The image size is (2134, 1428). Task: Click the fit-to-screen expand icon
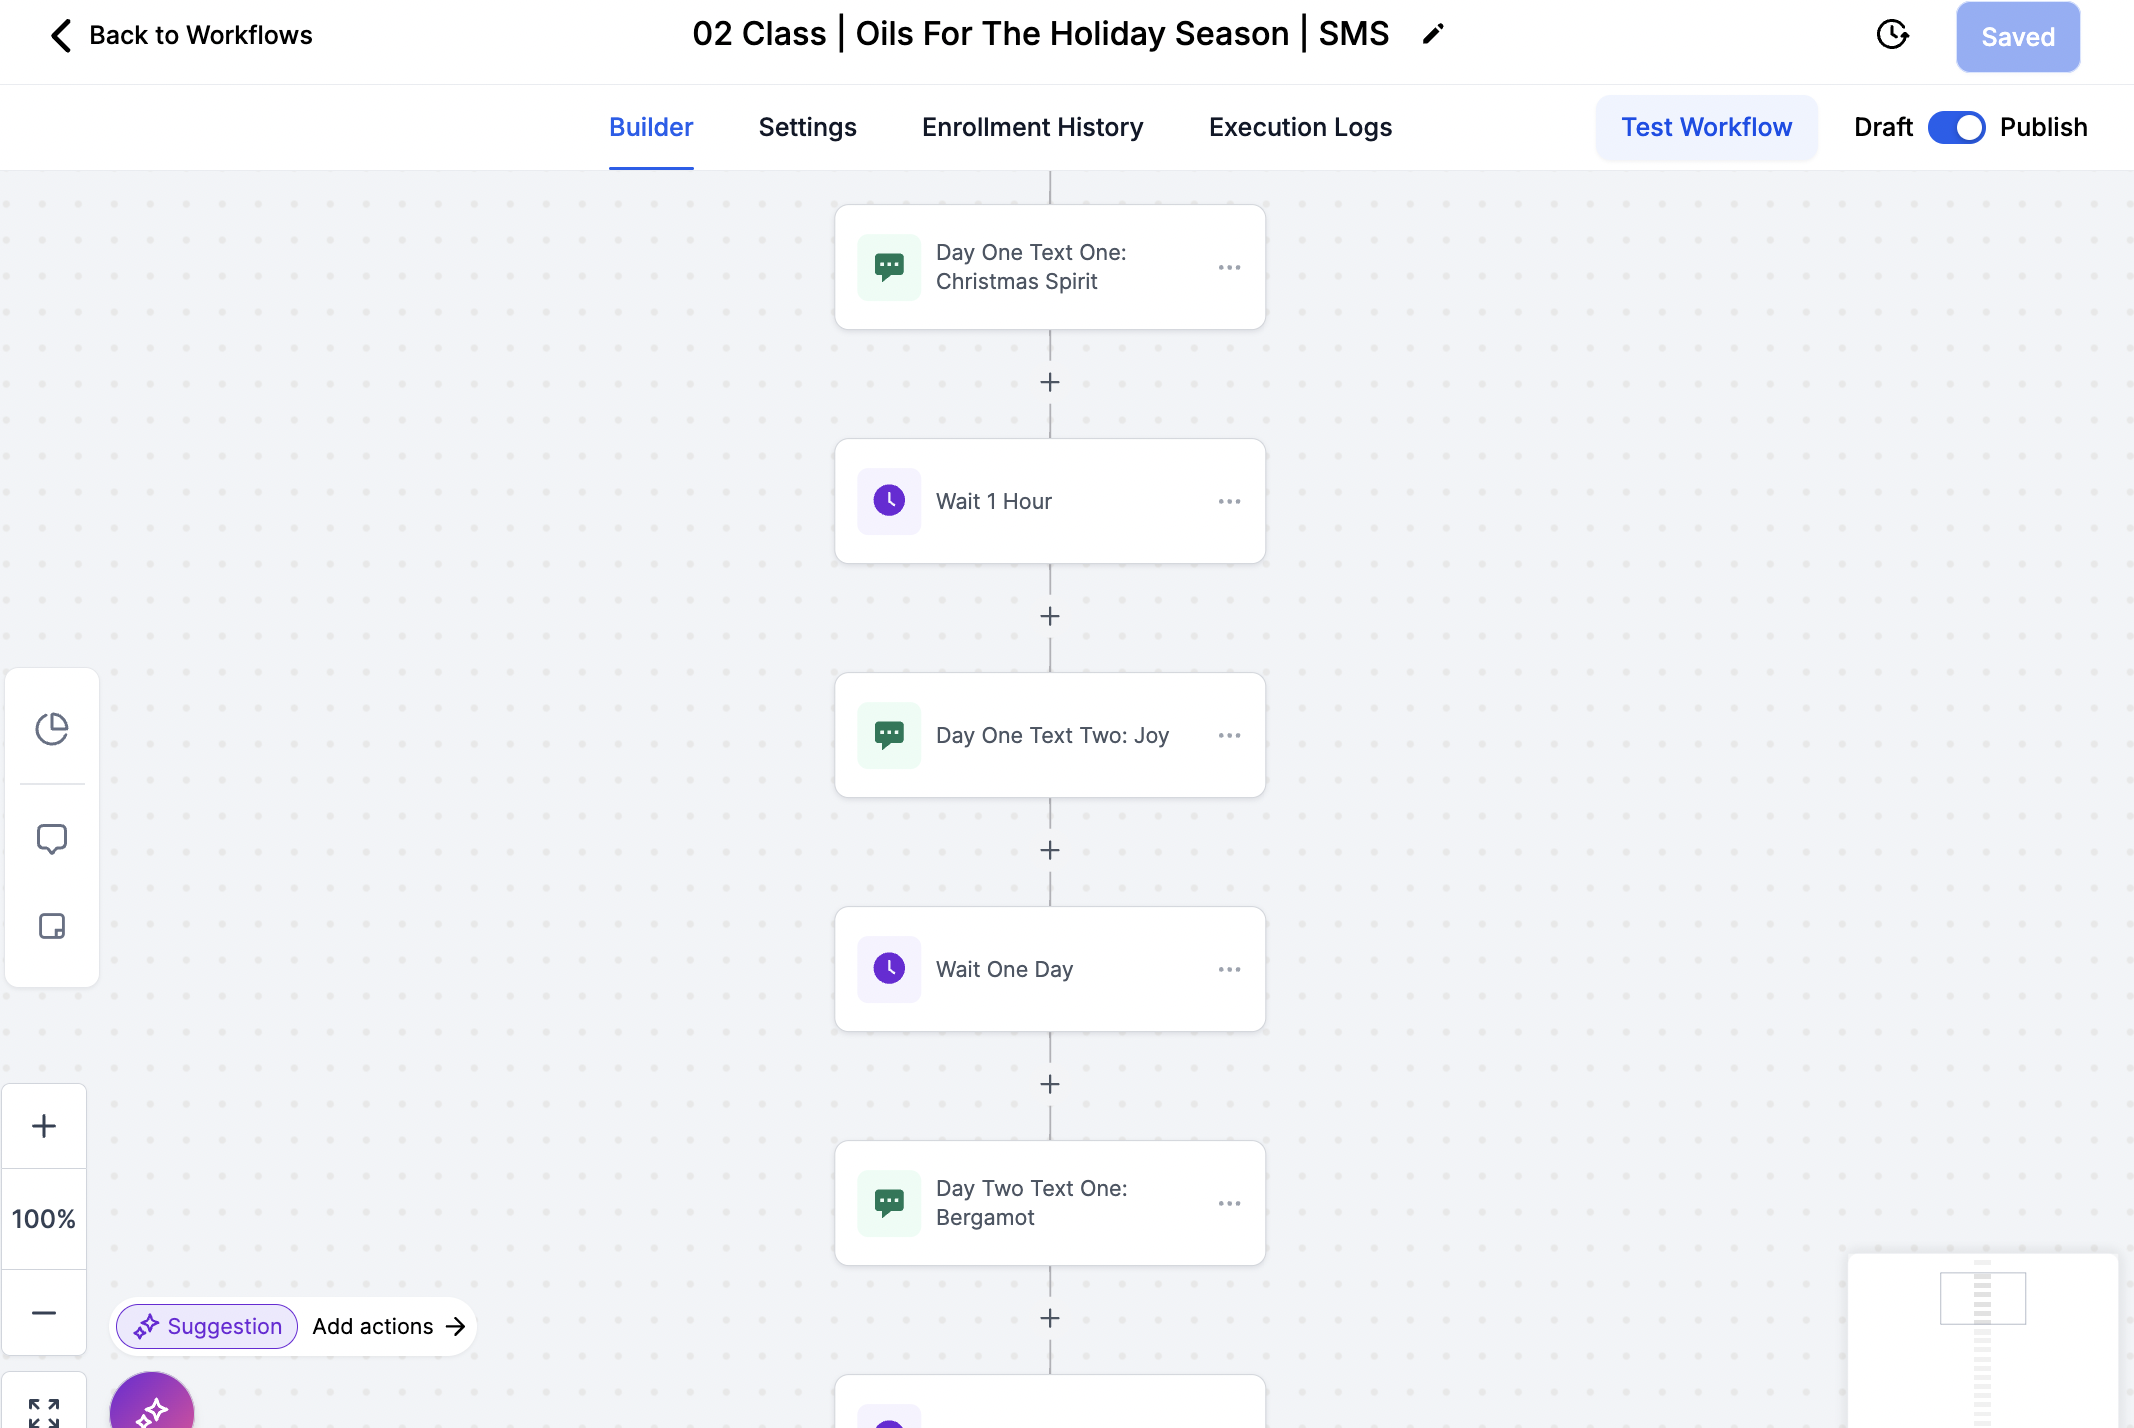click(44, 1412)
